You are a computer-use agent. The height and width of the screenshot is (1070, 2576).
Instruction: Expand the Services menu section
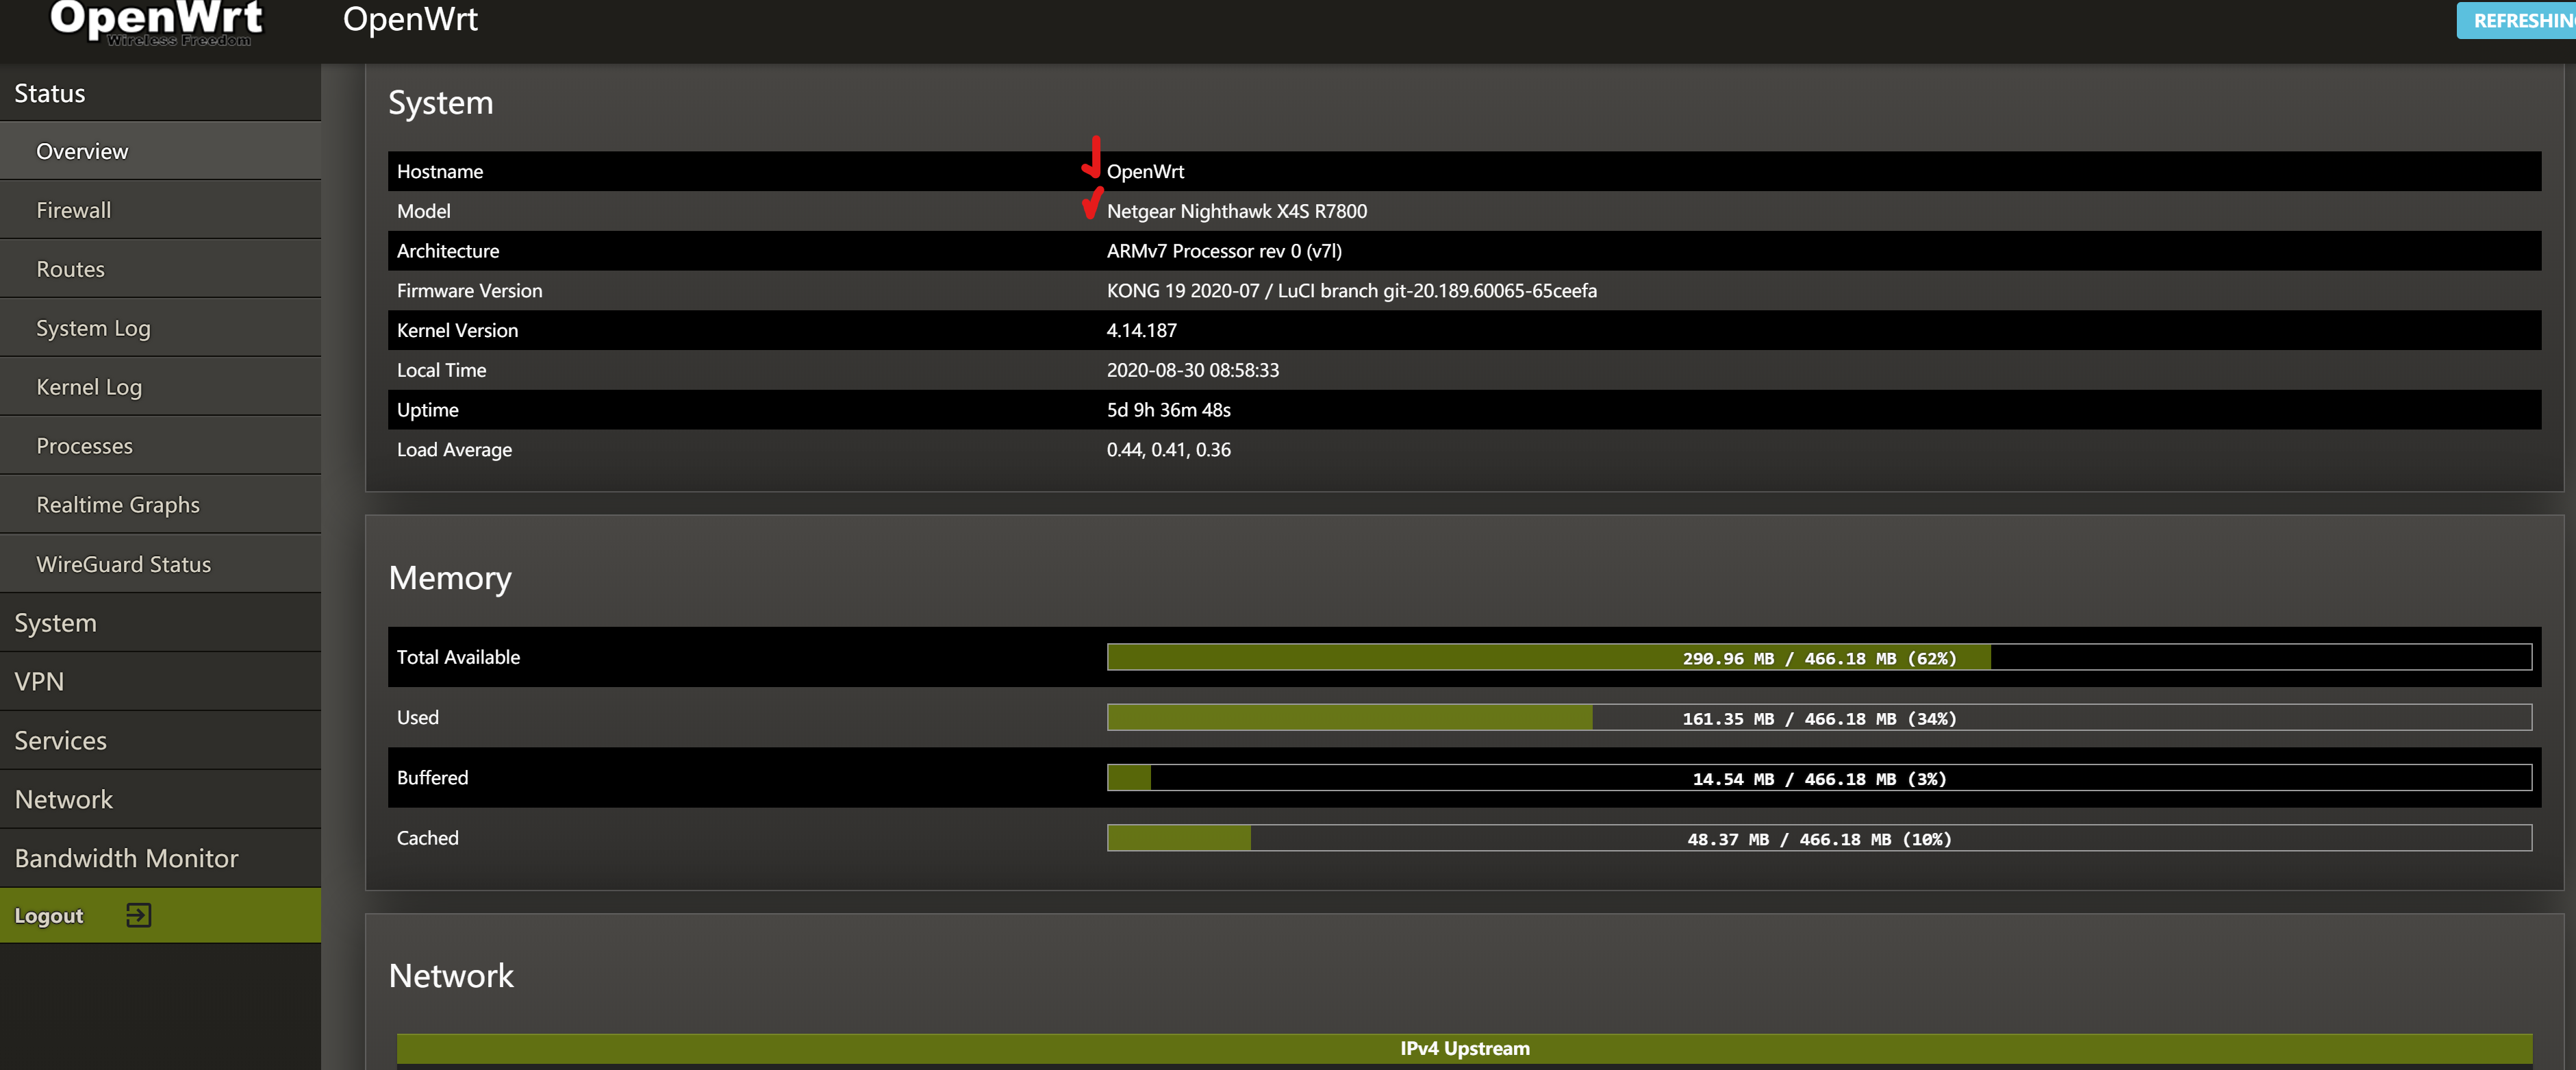click(x=160, y=741)
